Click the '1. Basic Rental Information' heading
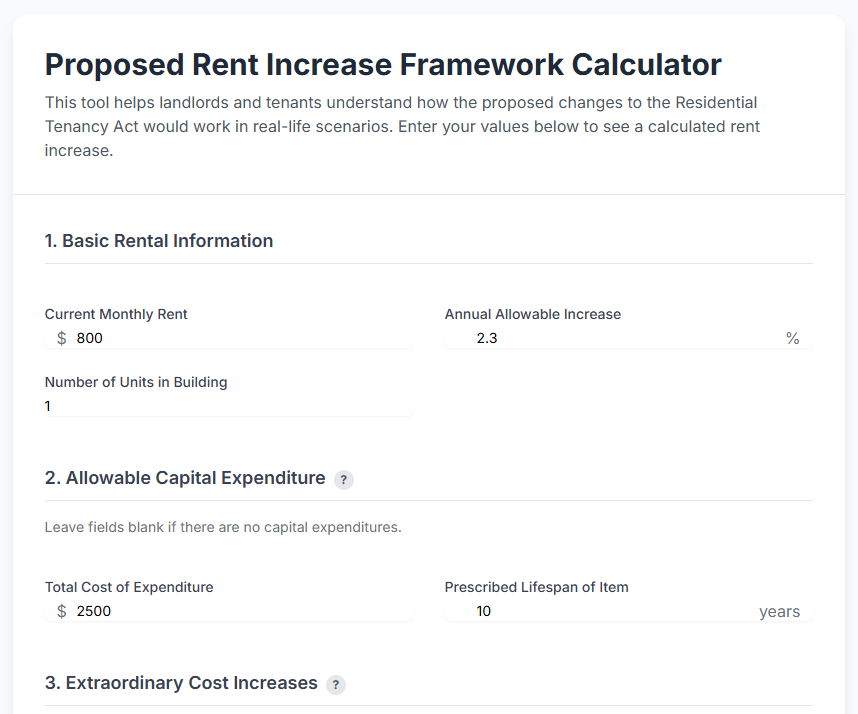This screenshot has width=858, height=714. [x=159, y=241]
